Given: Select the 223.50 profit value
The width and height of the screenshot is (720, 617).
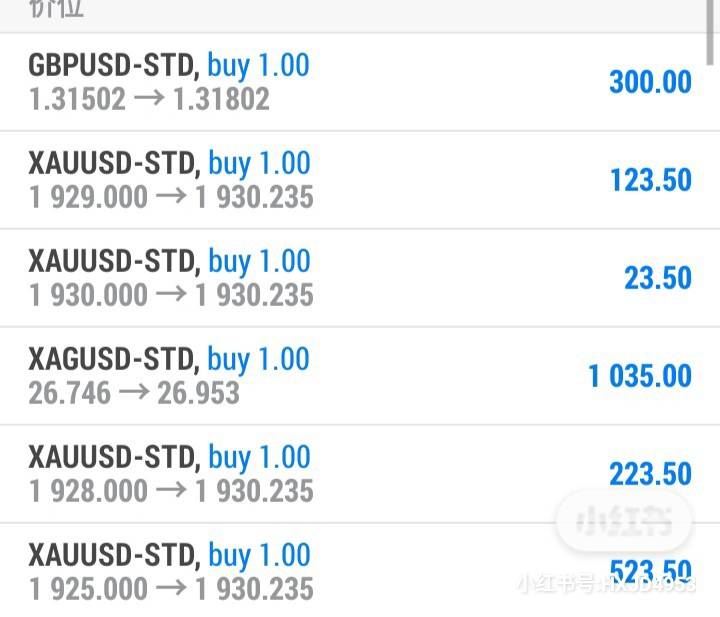Looking at the screenshot, I should (650, 474).
